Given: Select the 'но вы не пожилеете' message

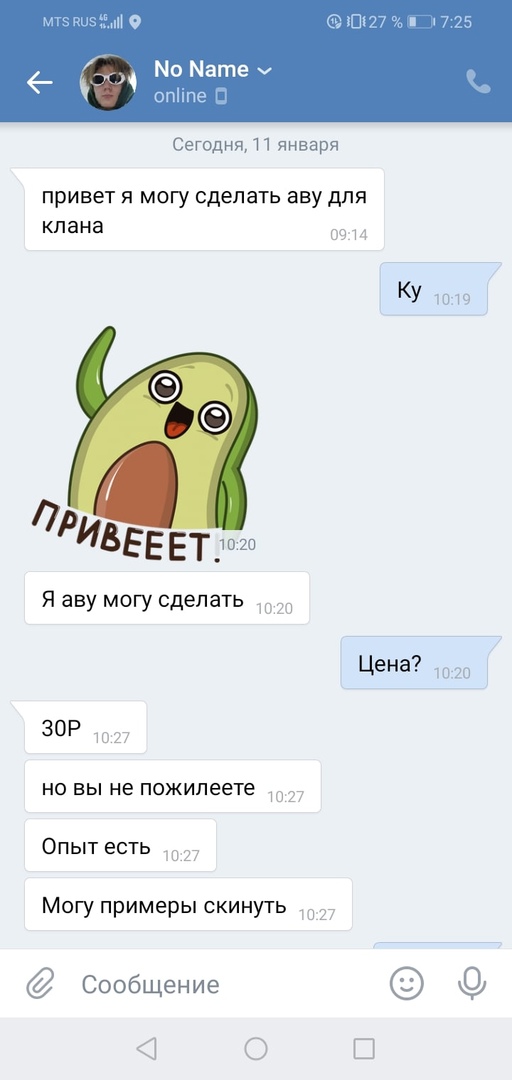Looking at the screenshot, I should [173, 786].
